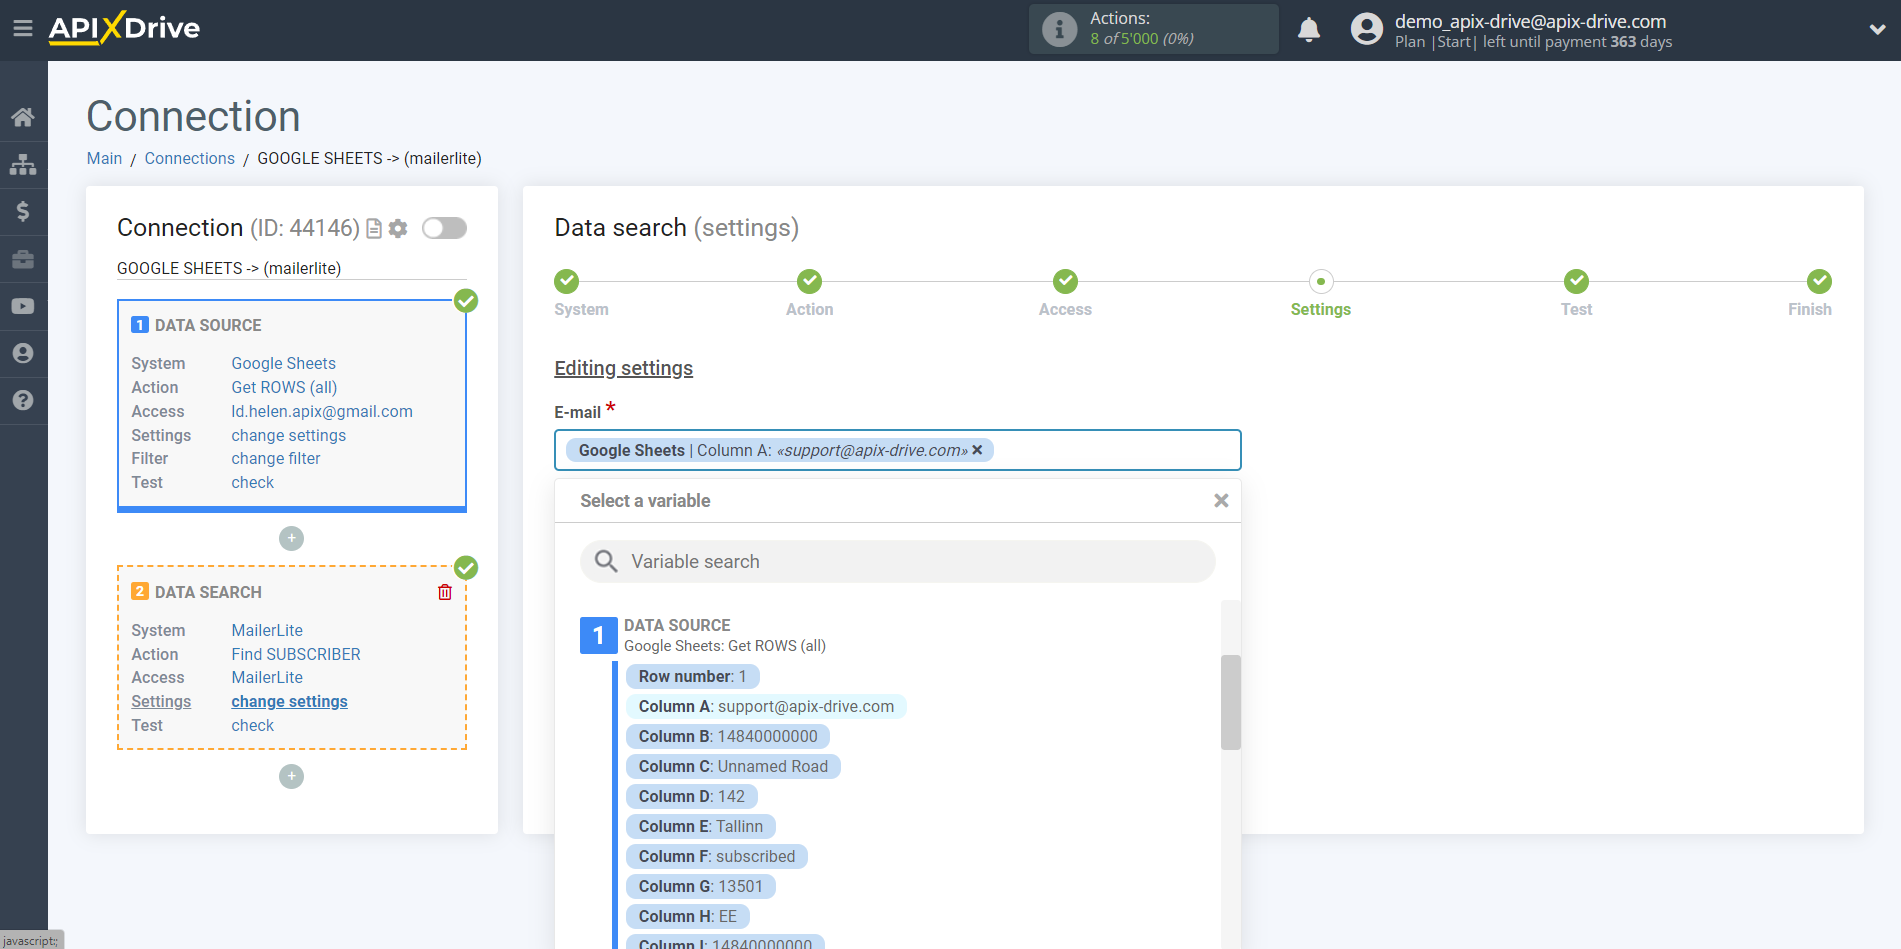The height and width of the screenshot is (949, 1901).
Task: Open Connections breadcrumb link
Action: (x=189, y=158)
